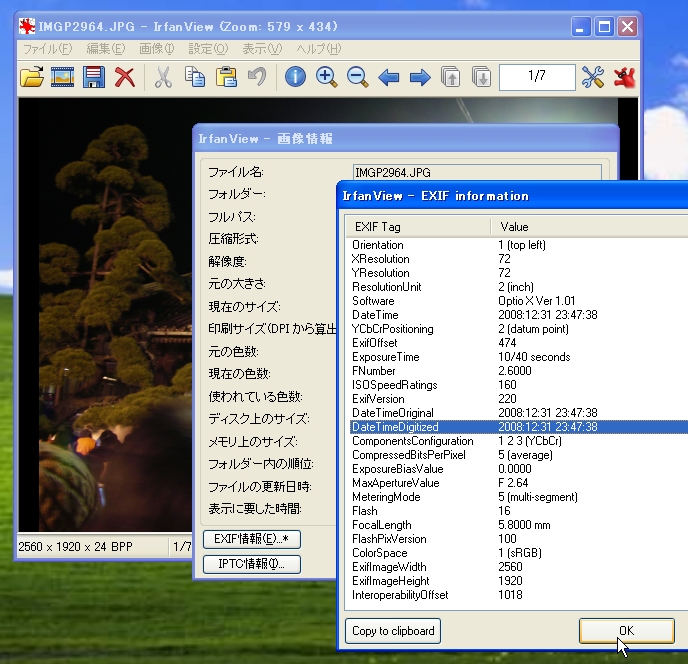The width and height of the screenshot is (688, 664).
Task: Click the Zoom Out magnifier icon
Action: (x=358, y=77)
